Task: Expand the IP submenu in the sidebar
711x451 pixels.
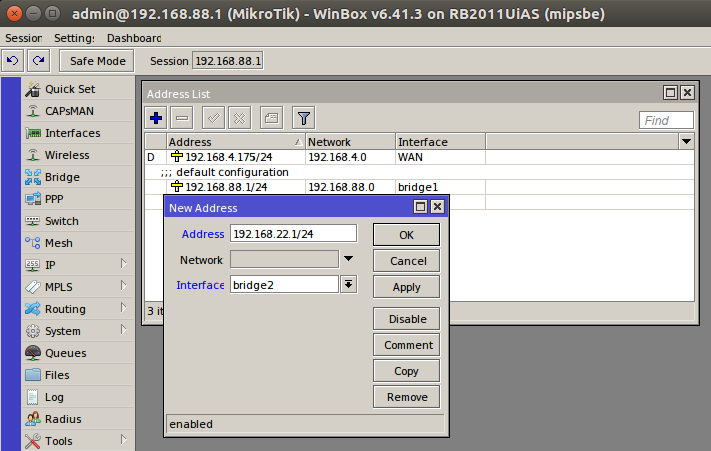Action: [x=124, y=265]
